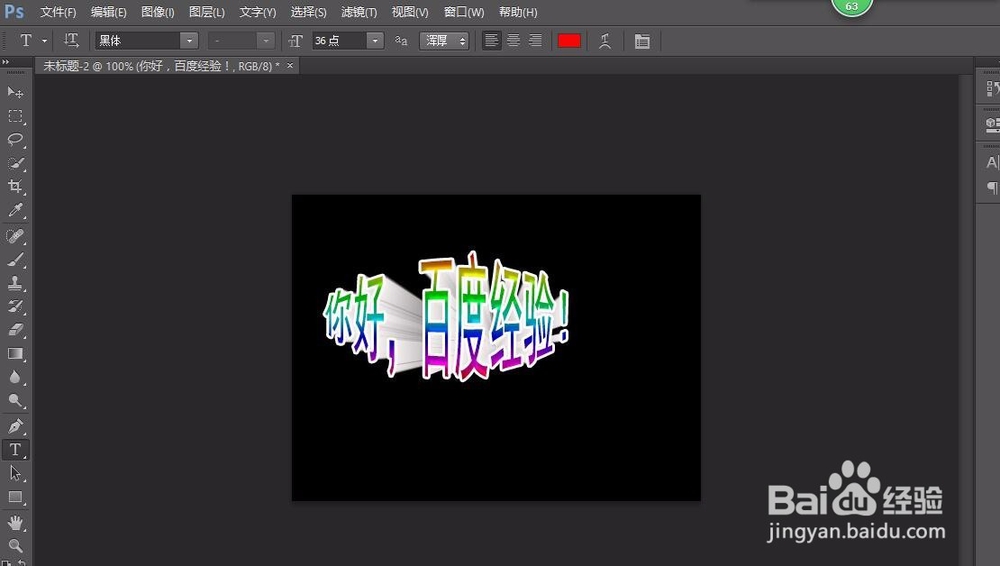Open the Character panel icon on right dock
This screenshot has height=566, width=1000.
point(992,163)
